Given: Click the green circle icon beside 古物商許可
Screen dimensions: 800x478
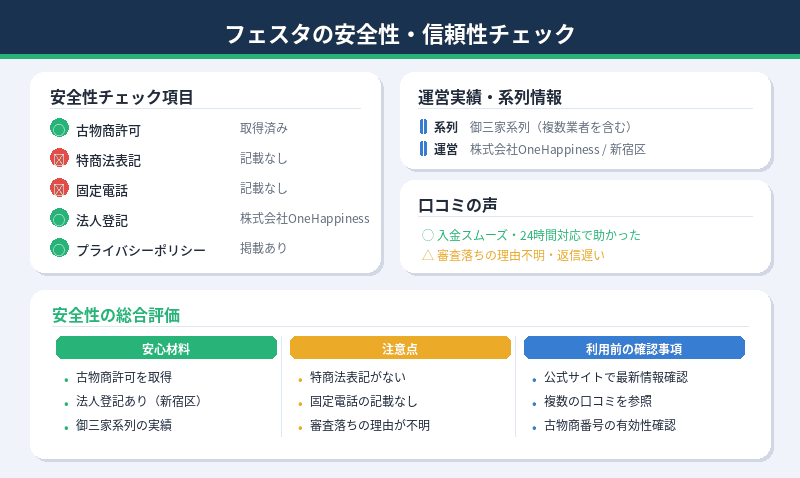Looking at the screenshot, I should 59,128.
